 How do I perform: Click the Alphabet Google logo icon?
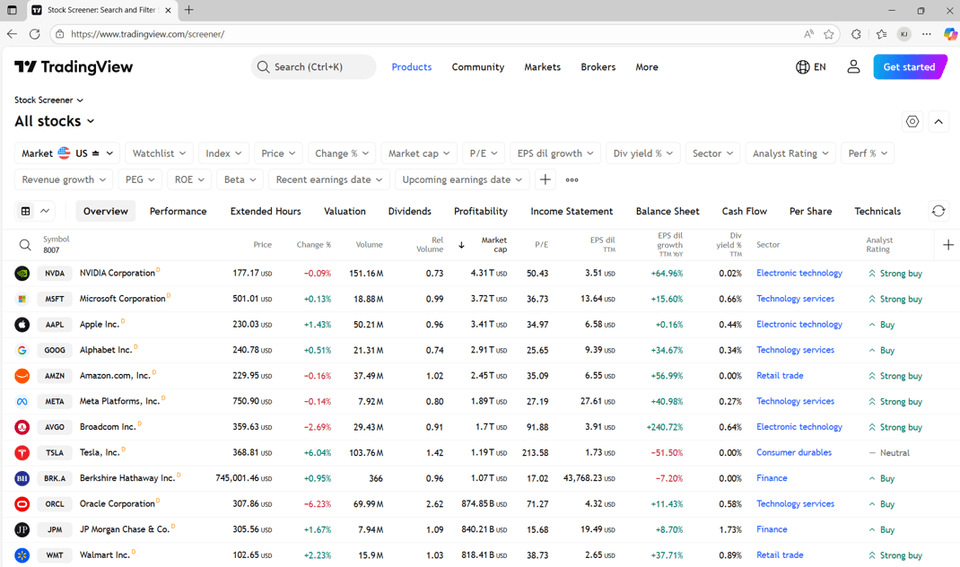click(22, 350)
